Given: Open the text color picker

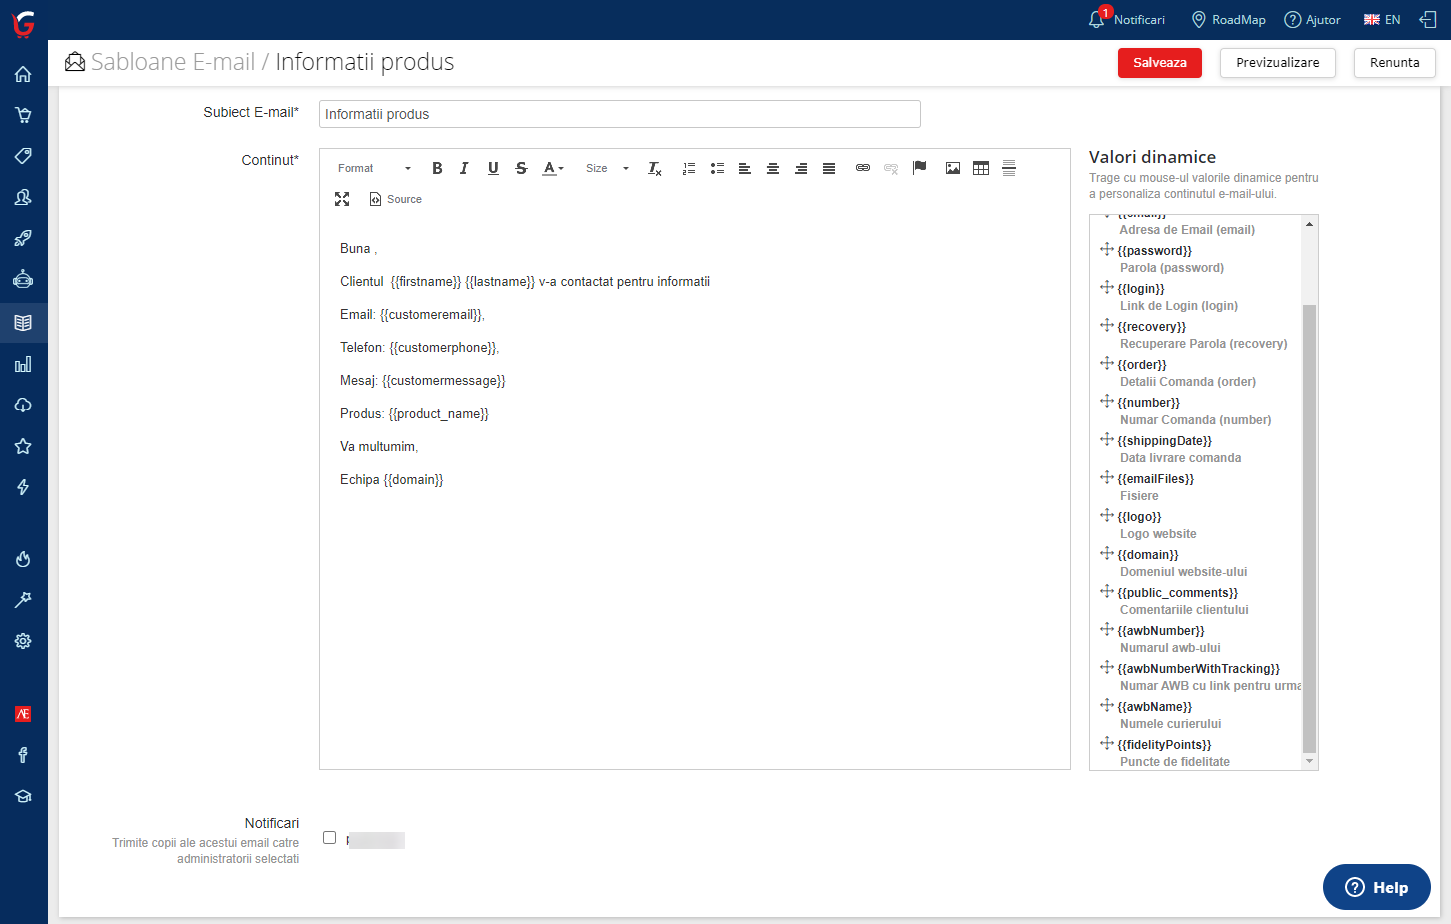Looking at the screenshot, I should (x=553, y=168).
